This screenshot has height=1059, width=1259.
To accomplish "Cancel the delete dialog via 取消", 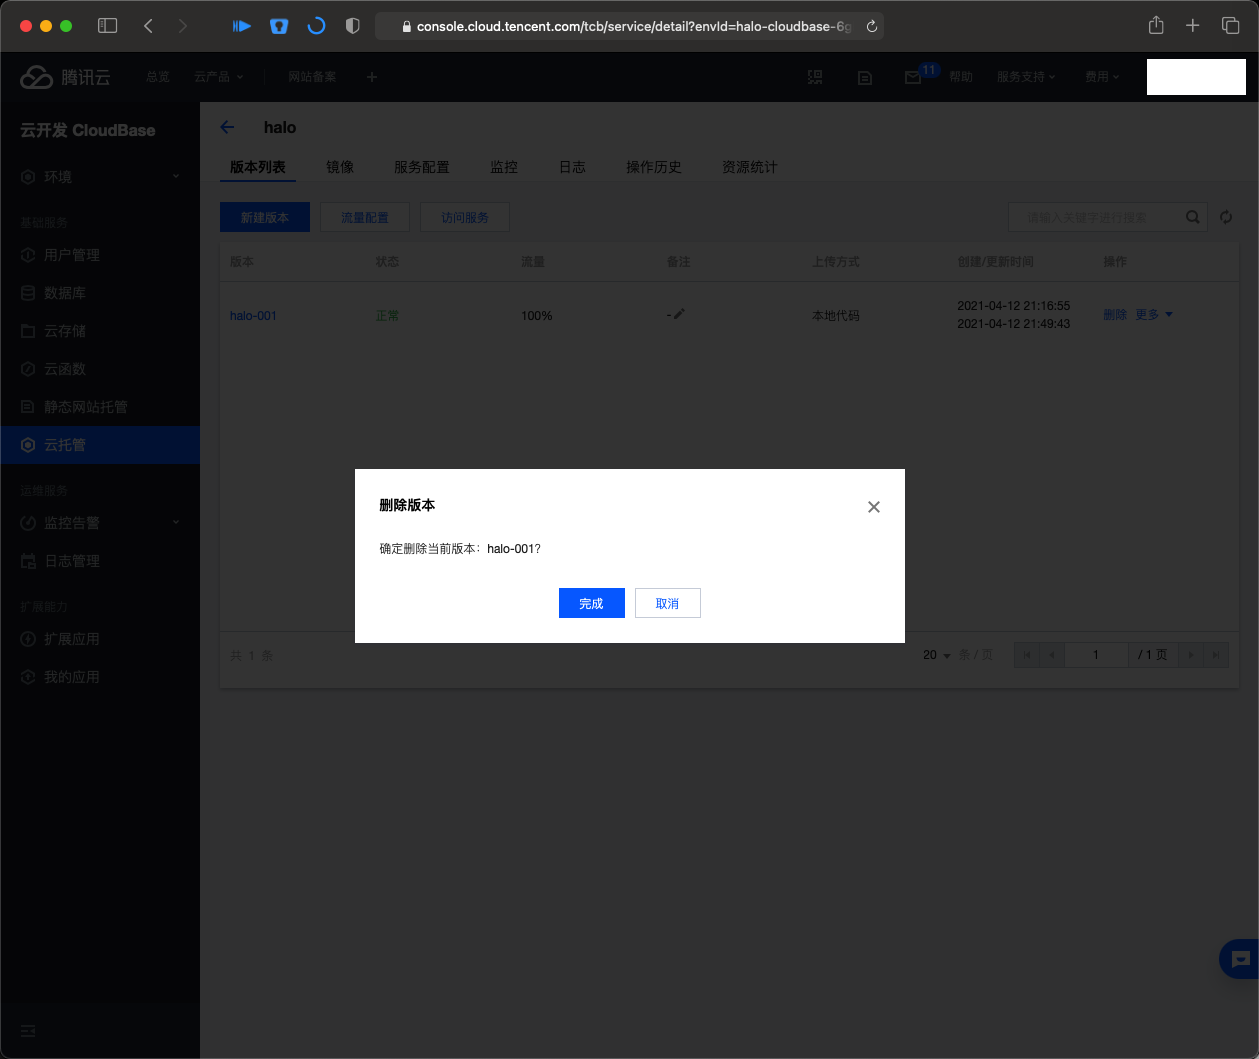I will click(x=667, y=603).
